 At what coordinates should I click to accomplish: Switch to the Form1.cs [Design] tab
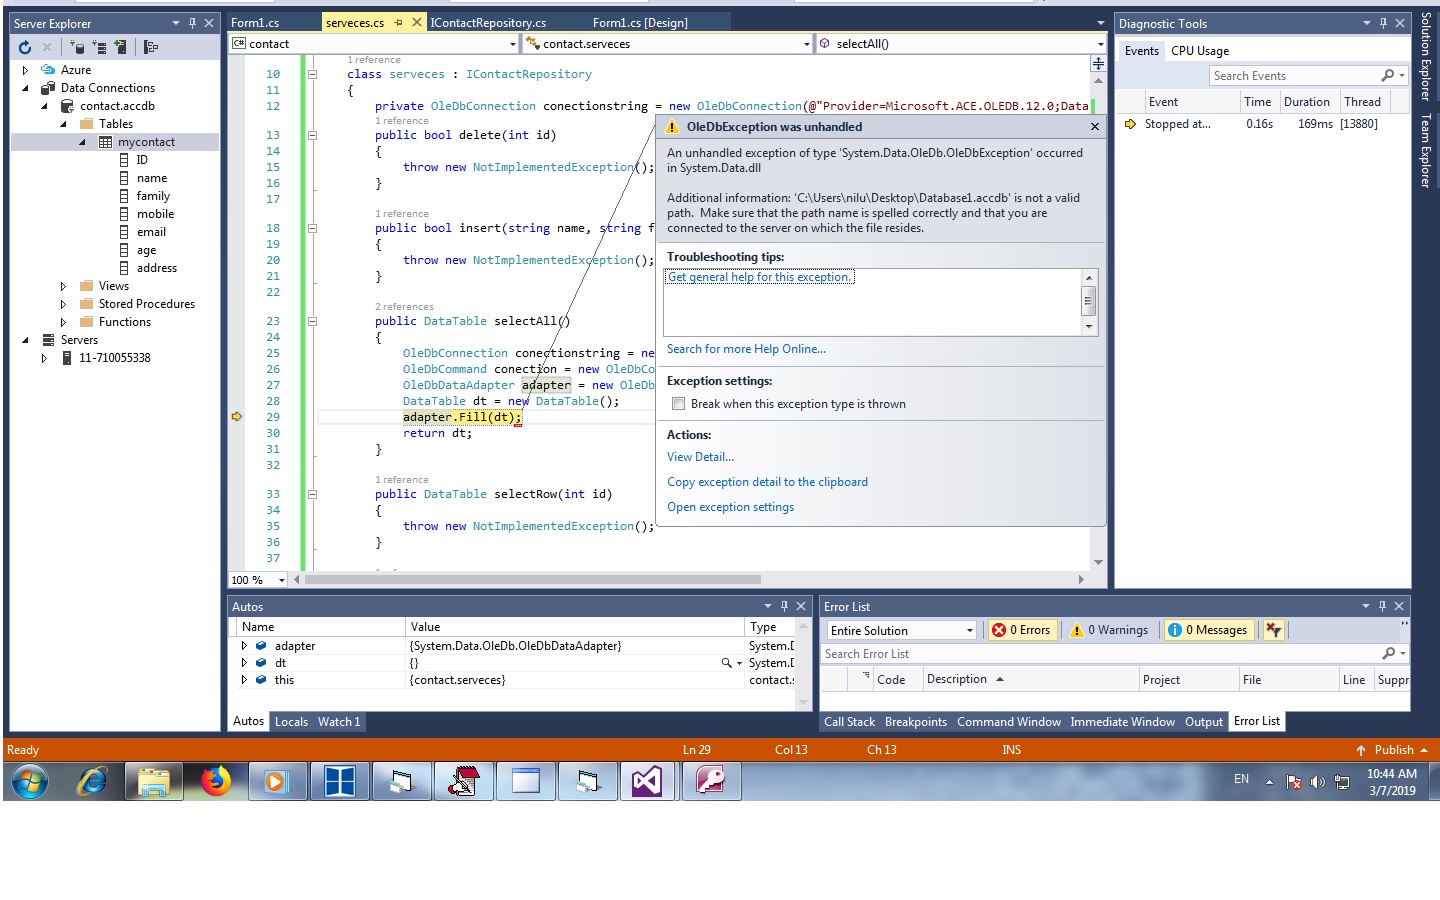[x=640, y=22]
